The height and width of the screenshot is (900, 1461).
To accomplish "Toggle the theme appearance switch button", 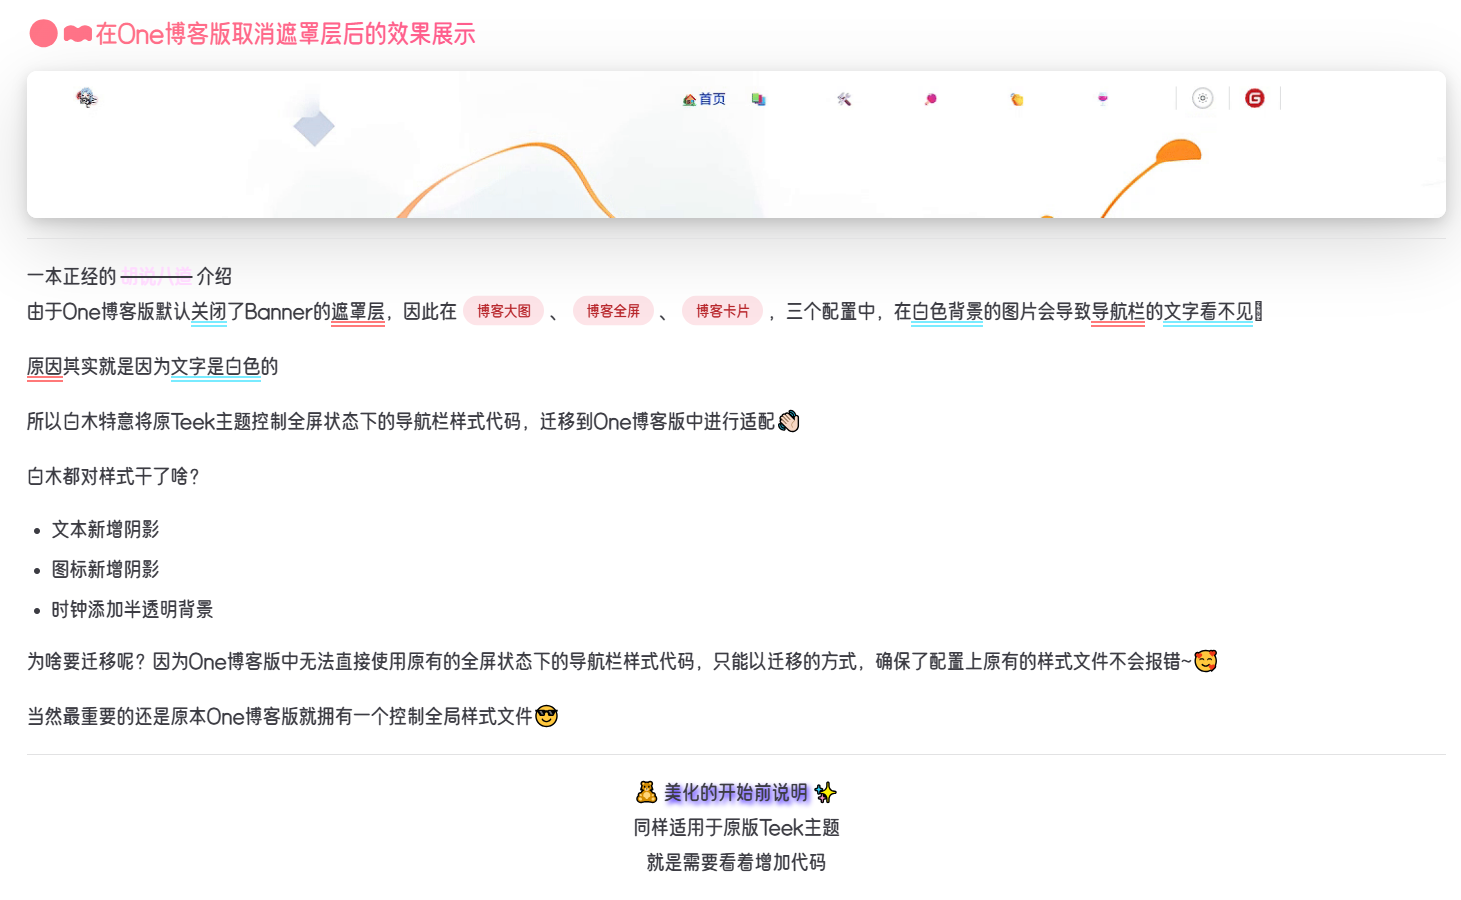I will coord(1203,98).
